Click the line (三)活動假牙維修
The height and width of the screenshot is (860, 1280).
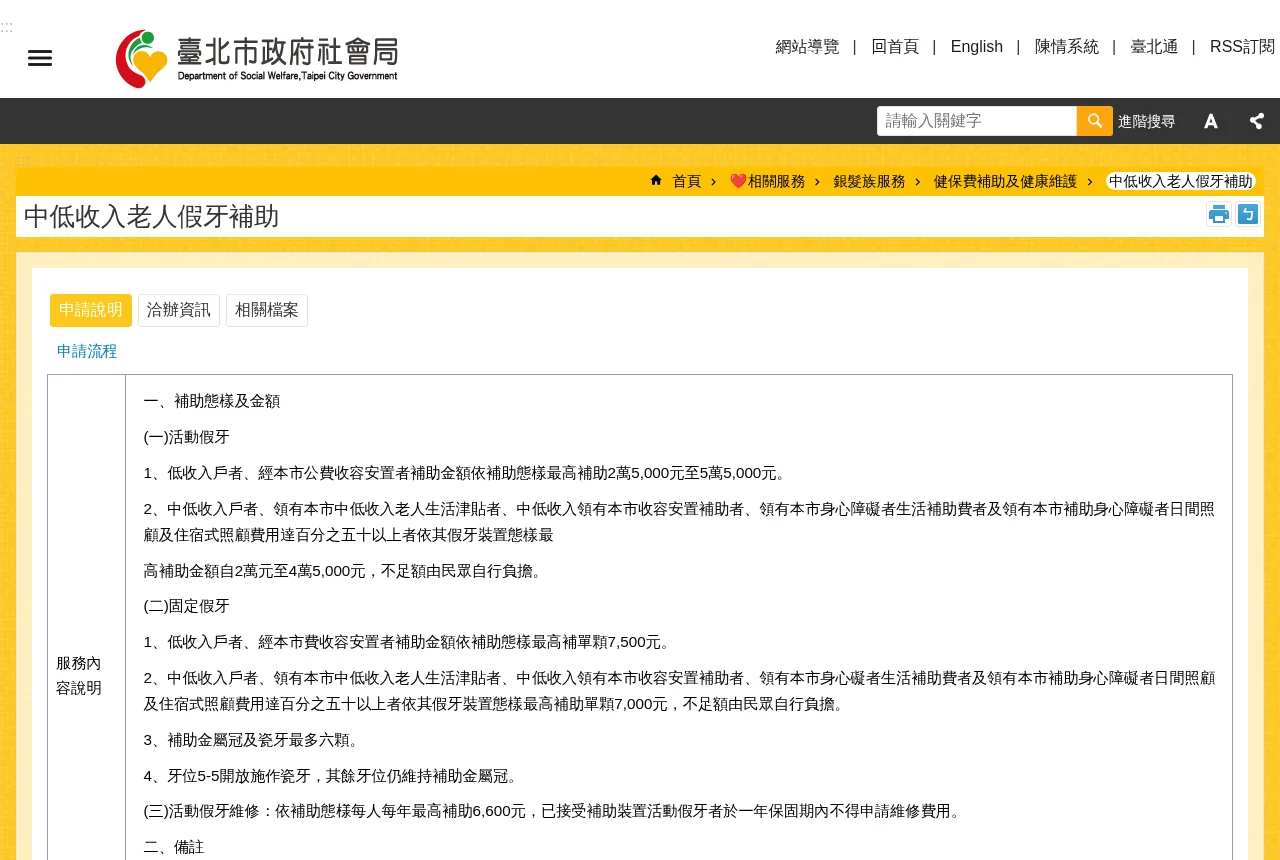[554, 811]
